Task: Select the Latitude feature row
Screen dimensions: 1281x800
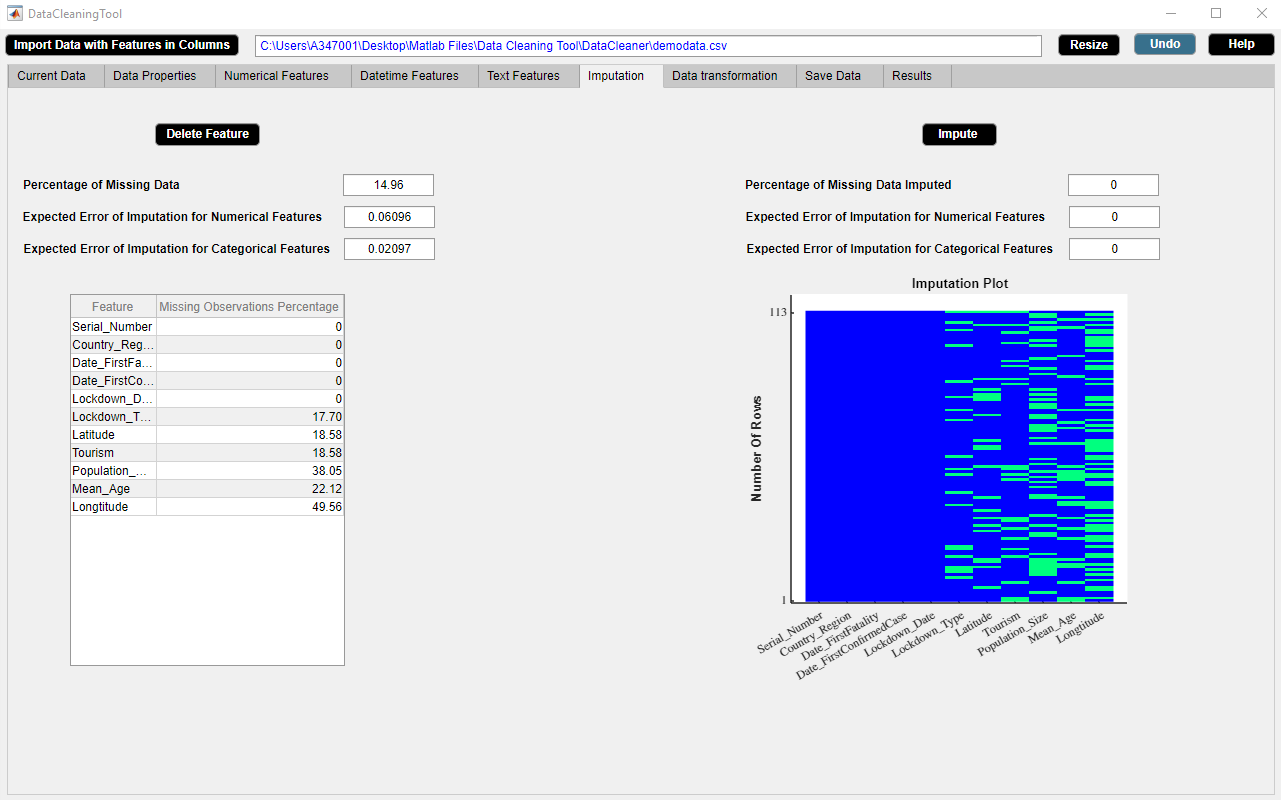Action: pos(207,435)
